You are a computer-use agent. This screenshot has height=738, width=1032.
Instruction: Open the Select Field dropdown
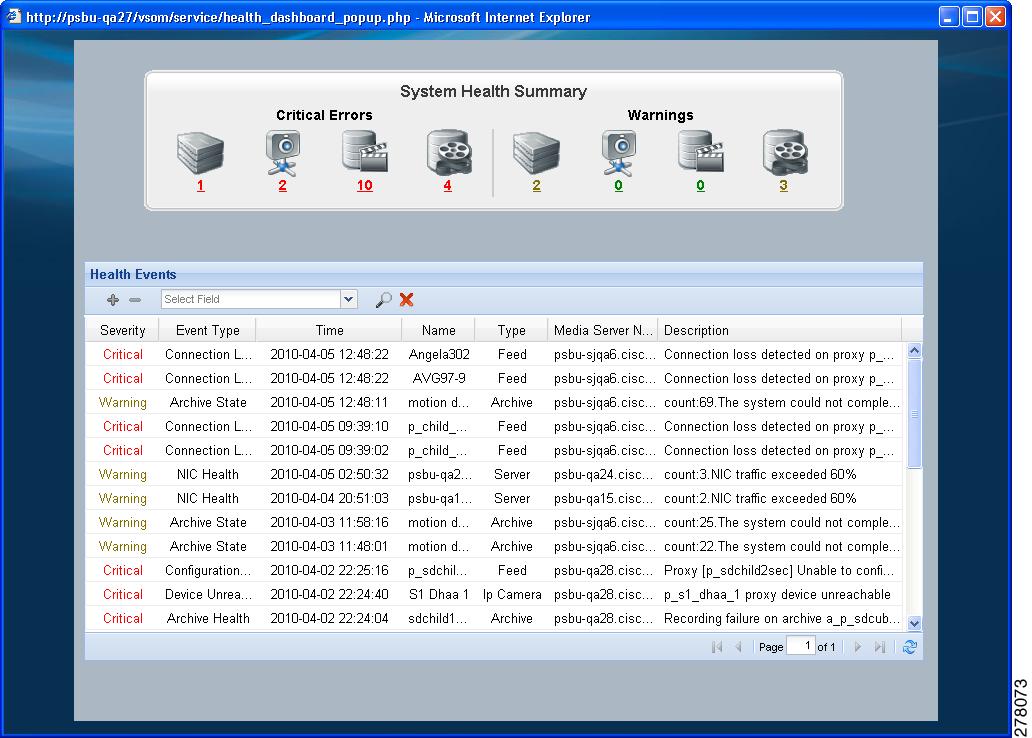(x=347, y=299)
